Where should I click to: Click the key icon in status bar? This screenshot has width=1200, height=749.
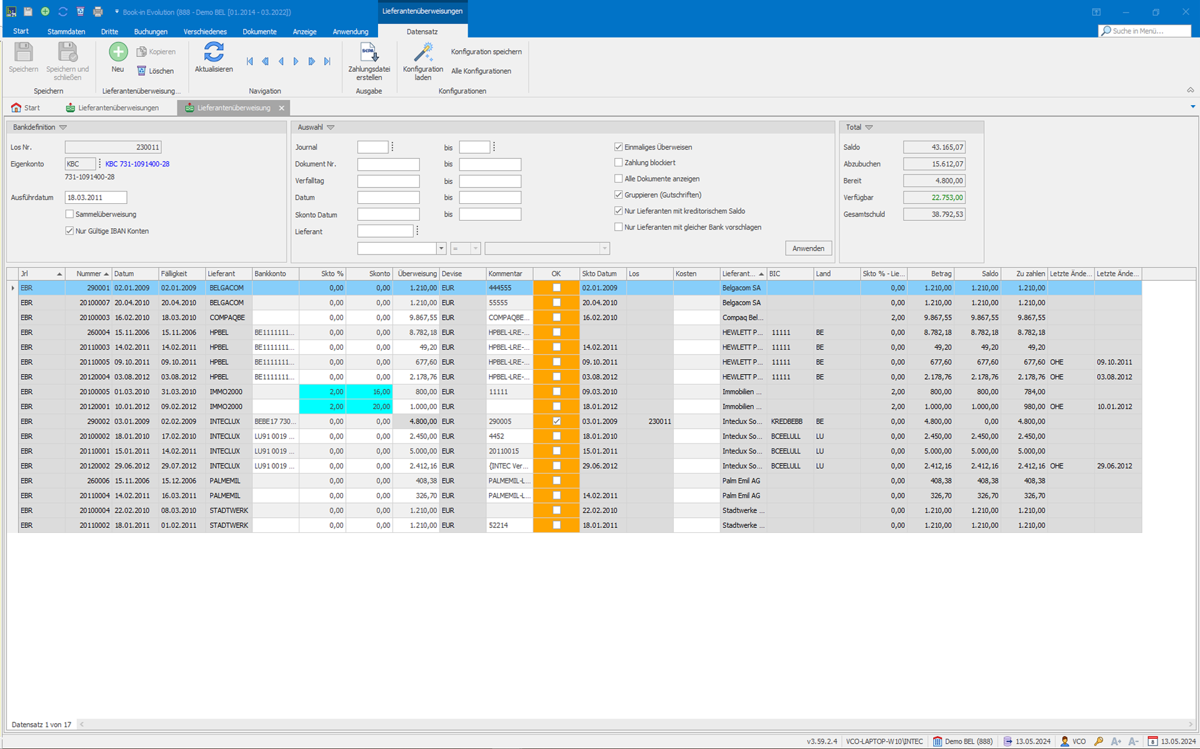tap(1099, 742)
